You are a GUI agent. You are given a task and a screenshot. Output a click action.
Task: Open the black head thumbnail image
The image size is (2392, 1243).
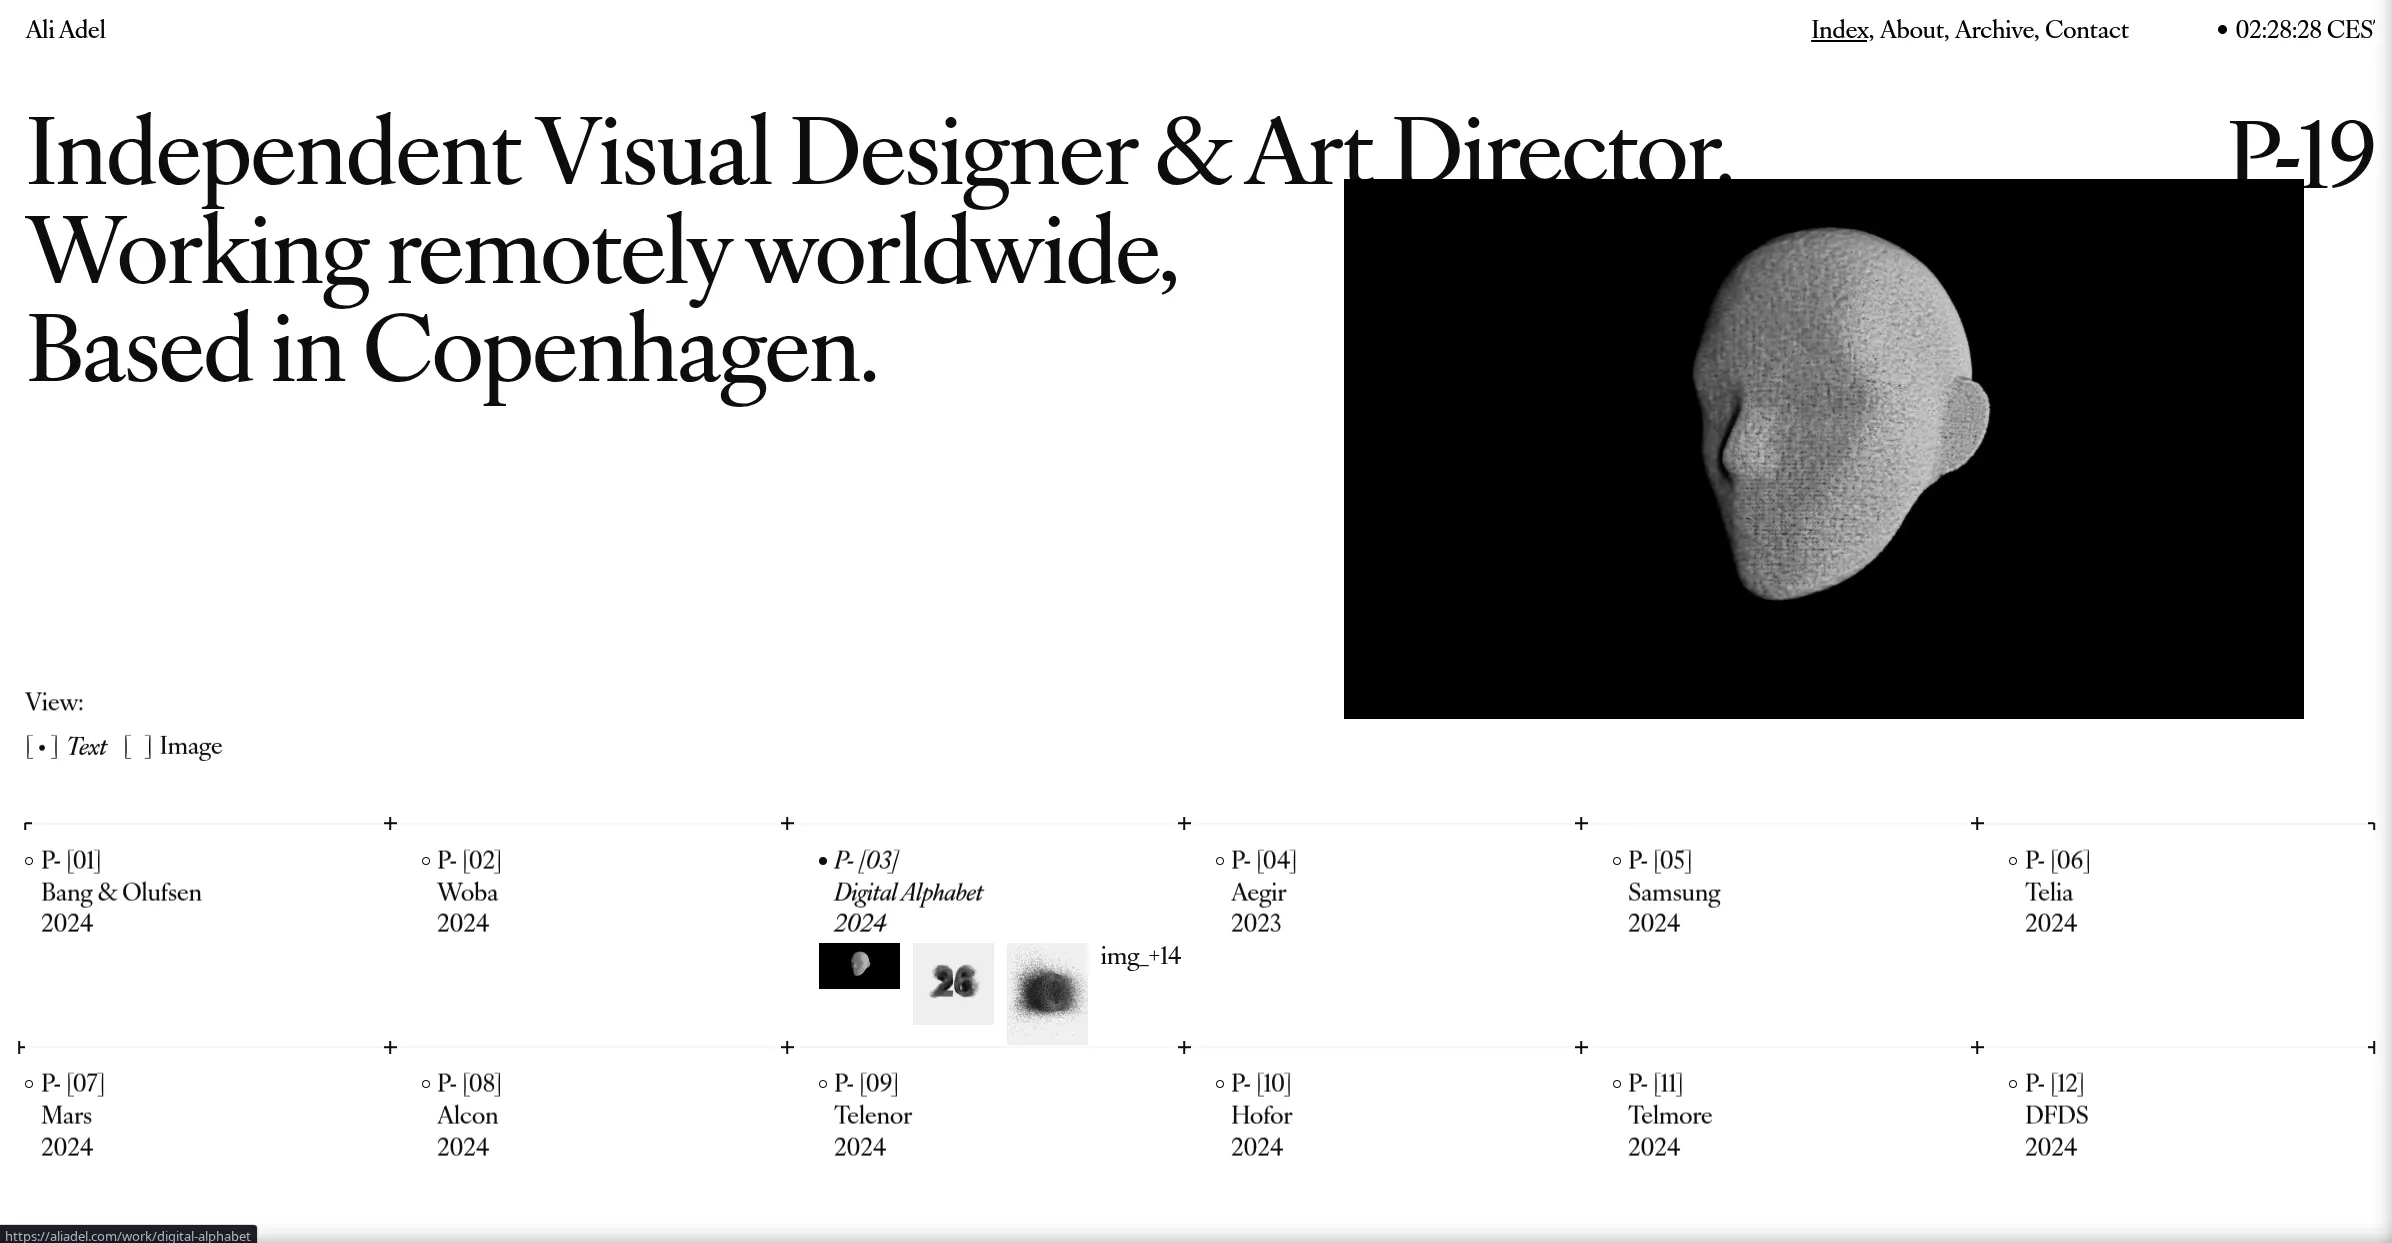coord(859,966)
